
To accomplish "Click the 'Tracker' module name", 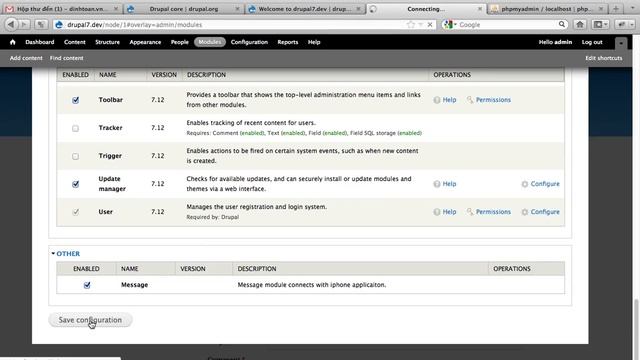I will [x=110, y=128].
